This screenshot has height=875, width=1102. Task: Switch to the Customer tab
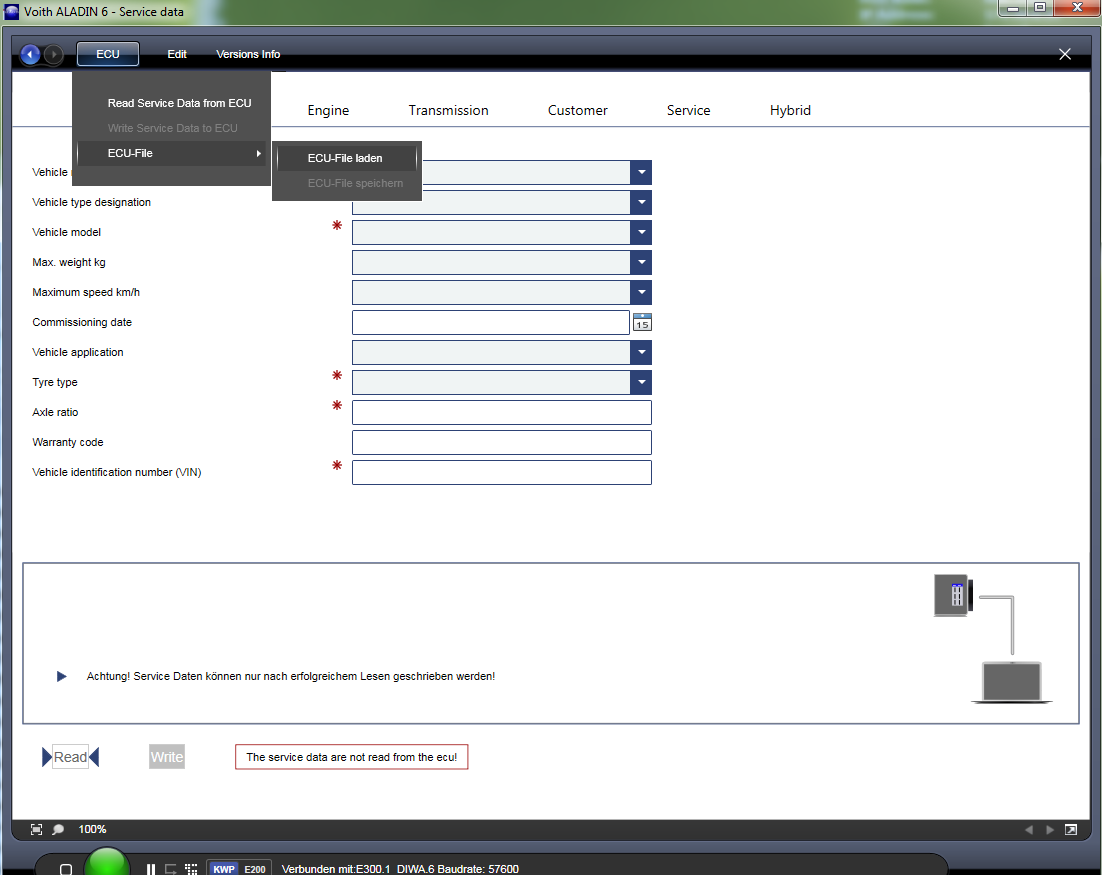(x=578, y=110)
